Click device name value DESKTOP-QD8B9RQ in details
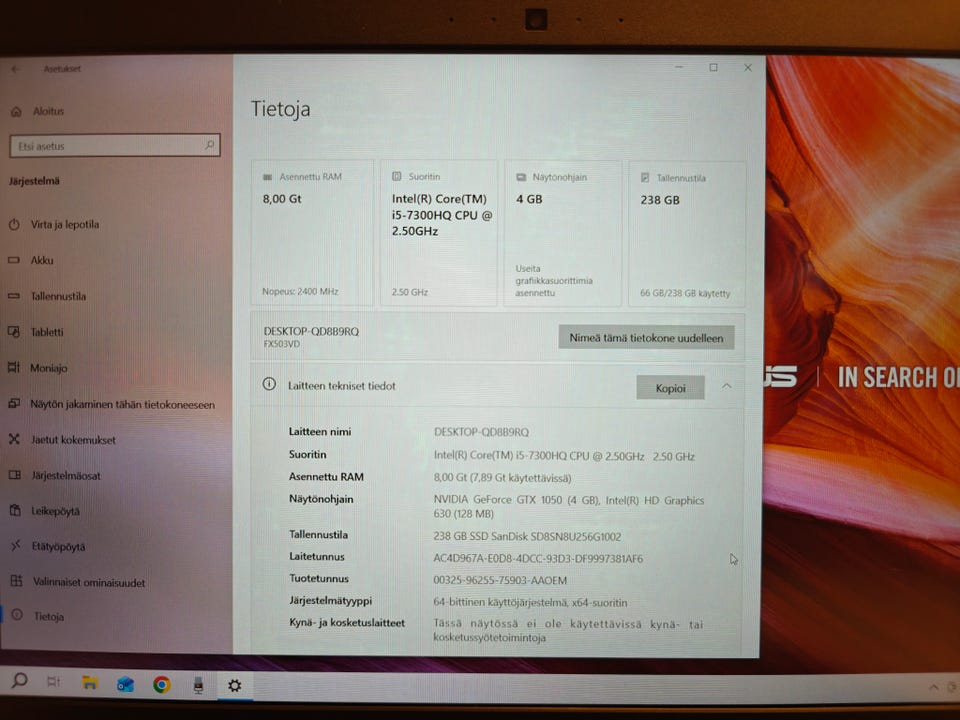This screenshot has width=960, height=720. tap(481, 432)
